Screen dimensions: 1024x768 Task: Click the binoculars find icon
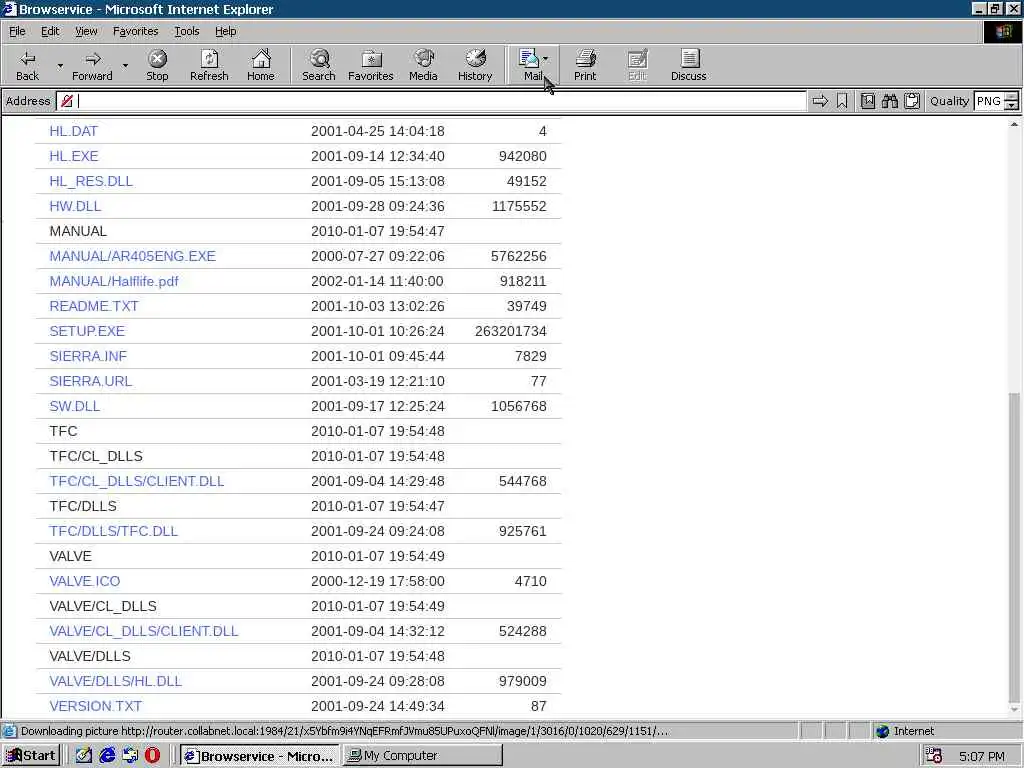click(889, 101)
